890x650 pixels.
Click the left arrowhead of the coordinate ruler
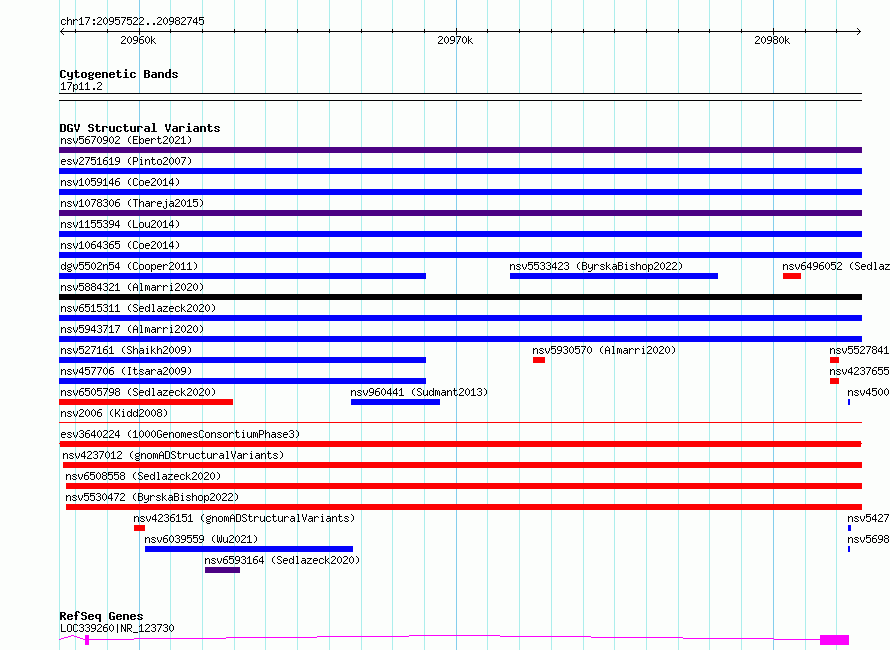tap(62, 32)
